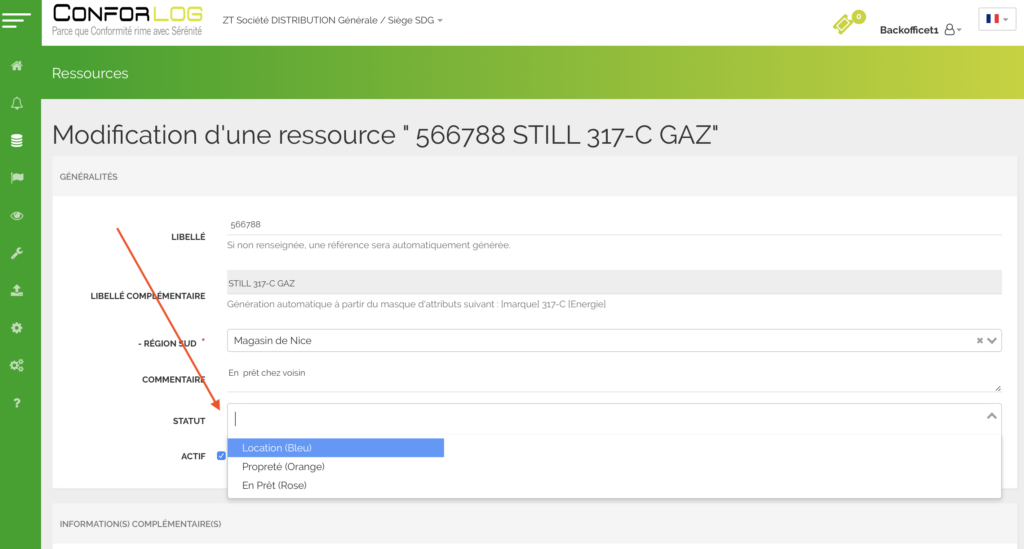
Task: Select "En Prêt (Rose)" status option
Action: coord(274,485)
